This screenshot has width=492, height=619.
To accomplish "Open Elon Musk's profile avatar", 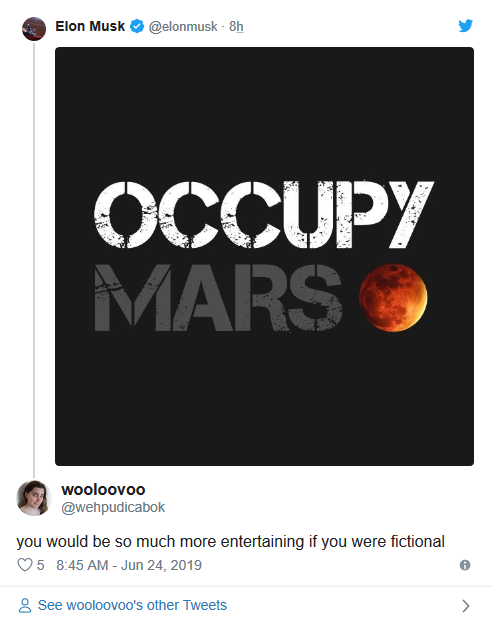I will point(34,29).
